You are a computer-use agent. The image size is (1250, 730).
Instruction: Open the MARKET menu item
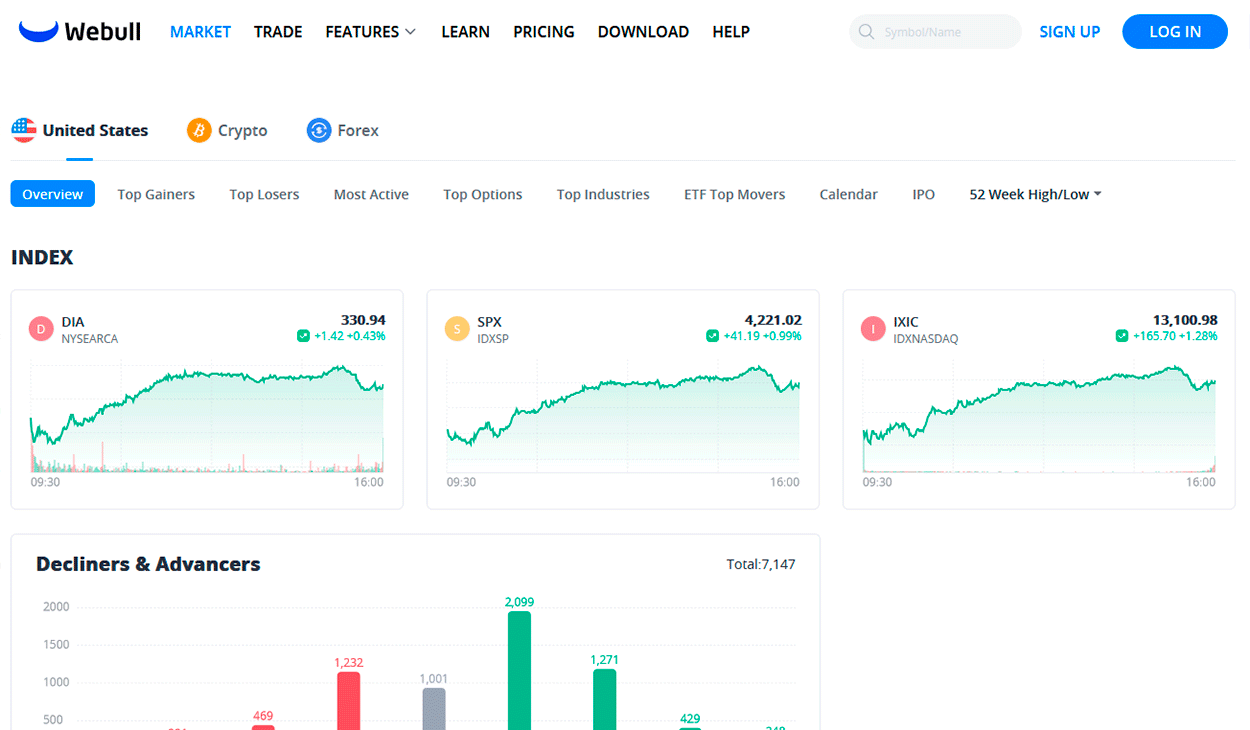[x=200, y=31]
